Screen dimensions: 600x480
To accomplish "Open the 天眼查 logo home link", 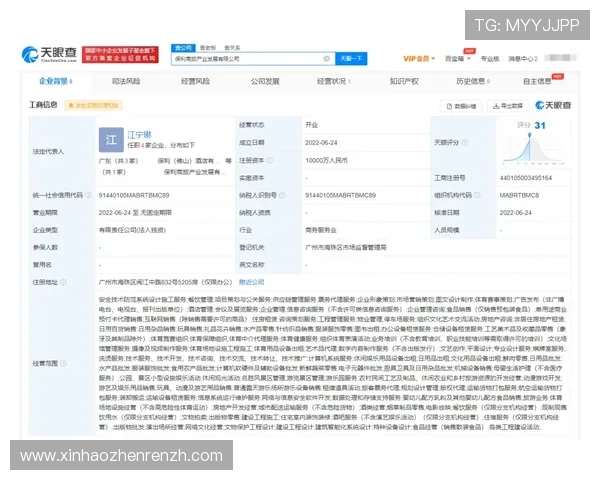I will pyautogui.click(x=49, y=55).
